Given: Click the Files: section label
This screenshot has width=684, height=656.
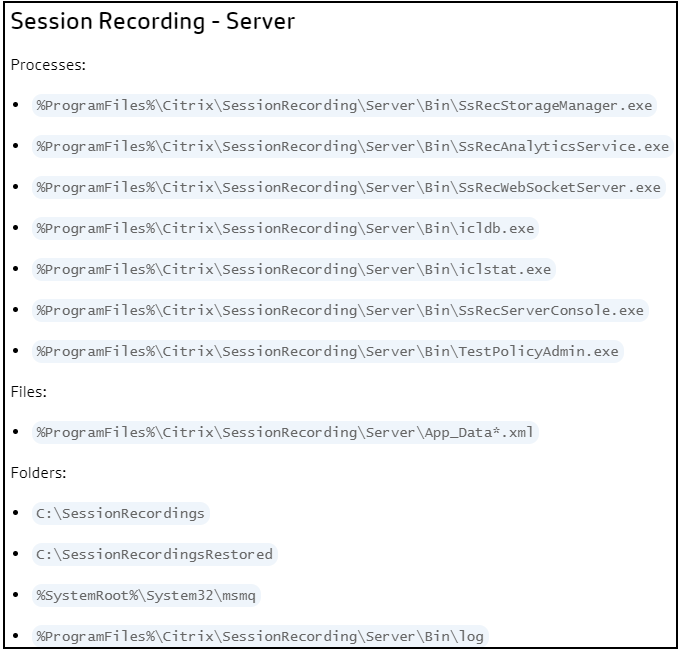Looking at the screenshot, I should [x=29, y=392].
